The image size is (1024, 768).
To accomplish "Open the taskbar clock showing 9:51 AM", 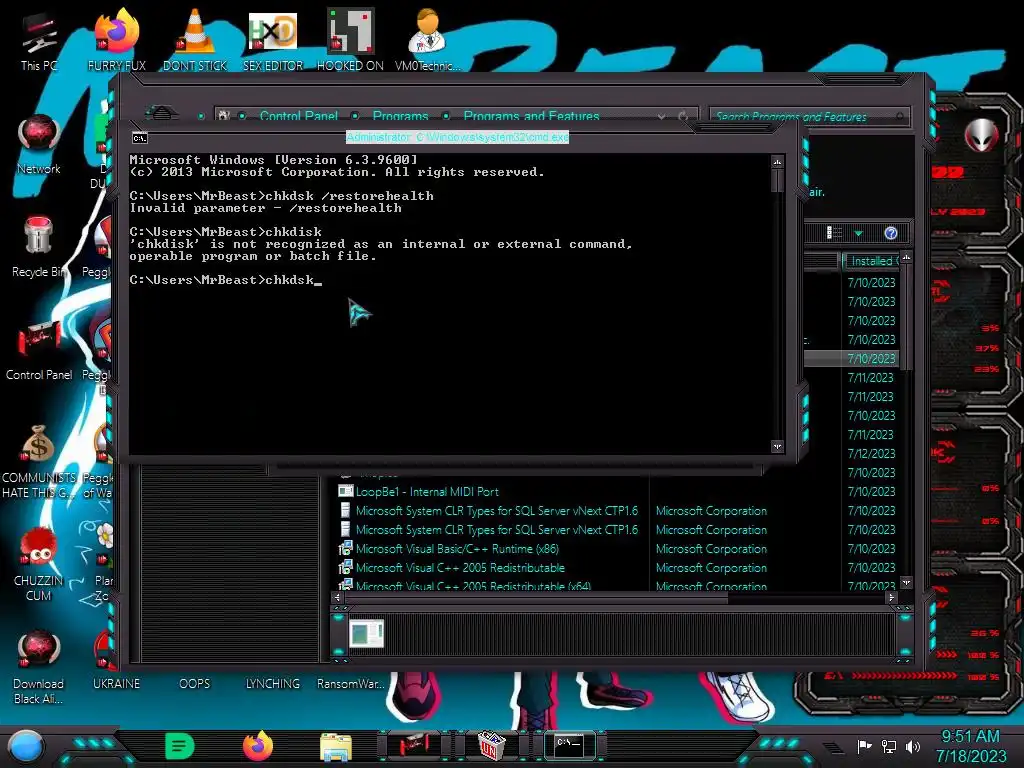I will pos(970,746).
